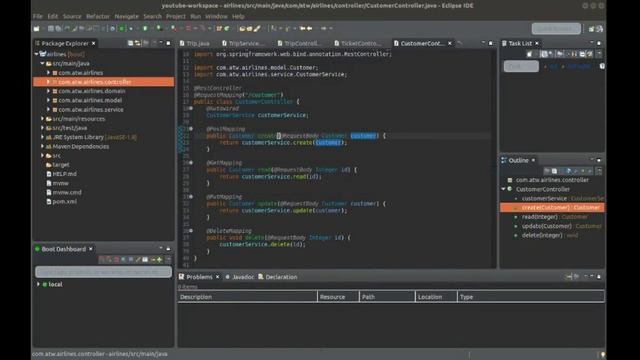The height and width of the screenshot is (360, 640).
Task: Collapse CustomerController in Outline
Action: (503, 189)
